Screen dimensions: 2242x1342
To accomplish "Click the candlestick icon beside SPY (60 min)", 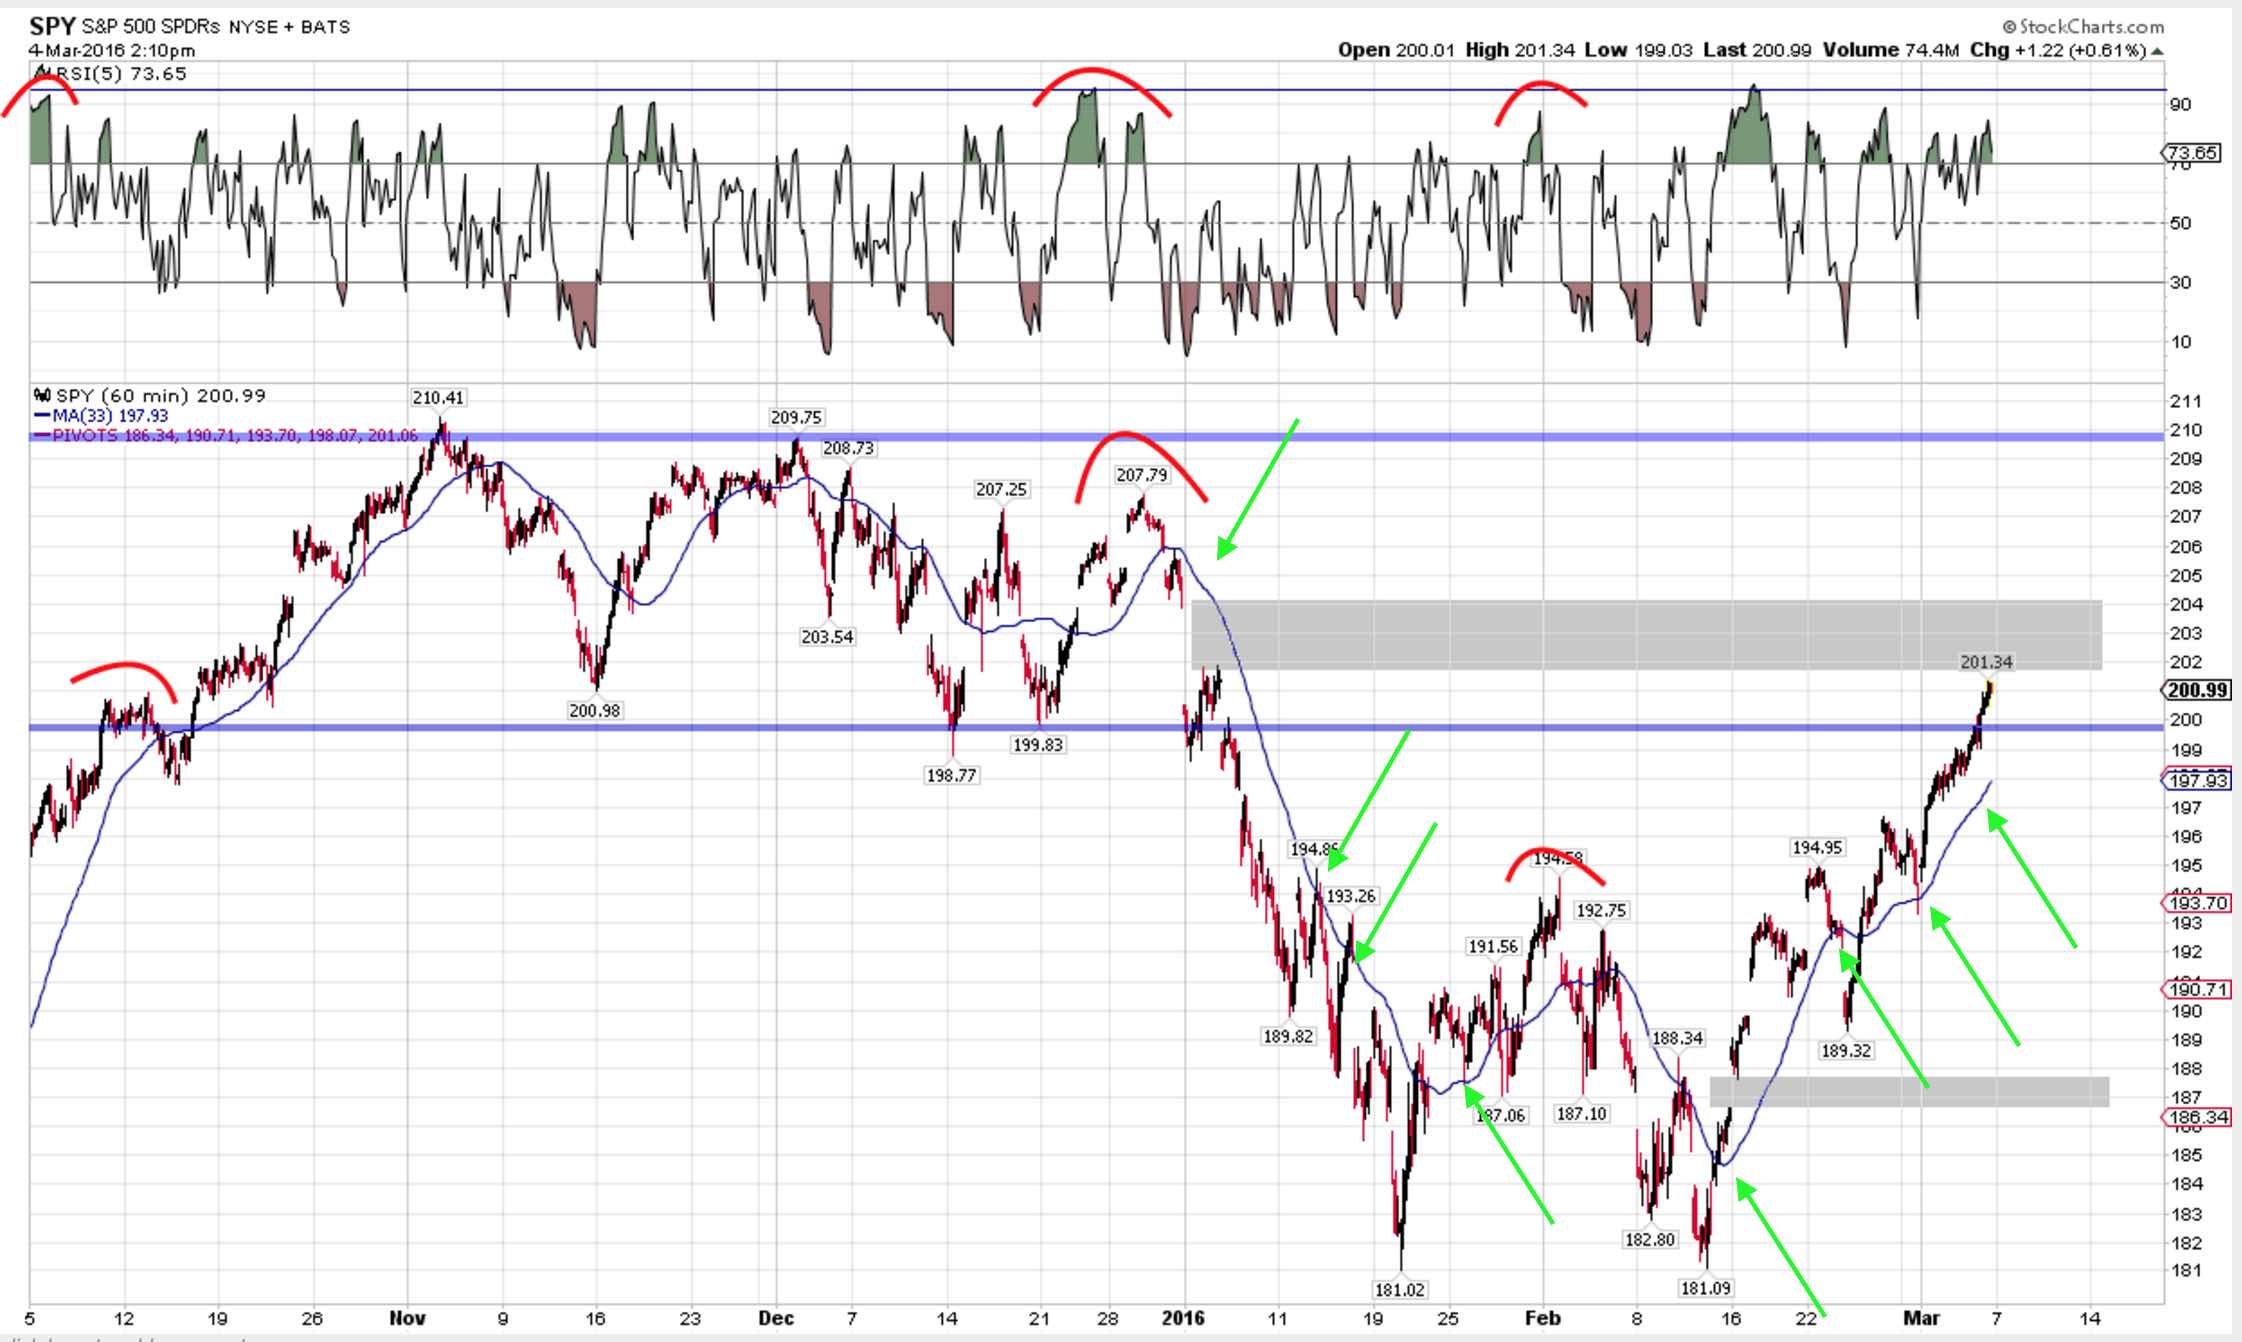I will pos(43,395).
